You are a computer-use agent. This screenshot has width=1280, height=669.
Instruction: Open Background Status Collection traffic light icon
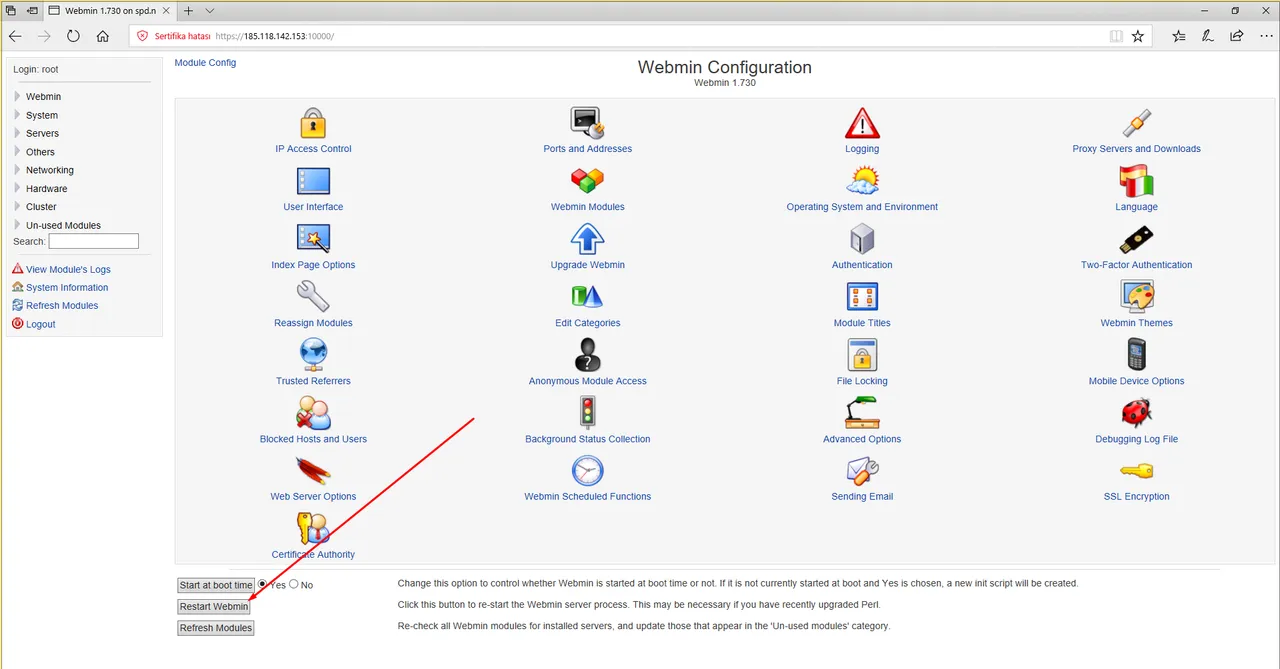588,413
